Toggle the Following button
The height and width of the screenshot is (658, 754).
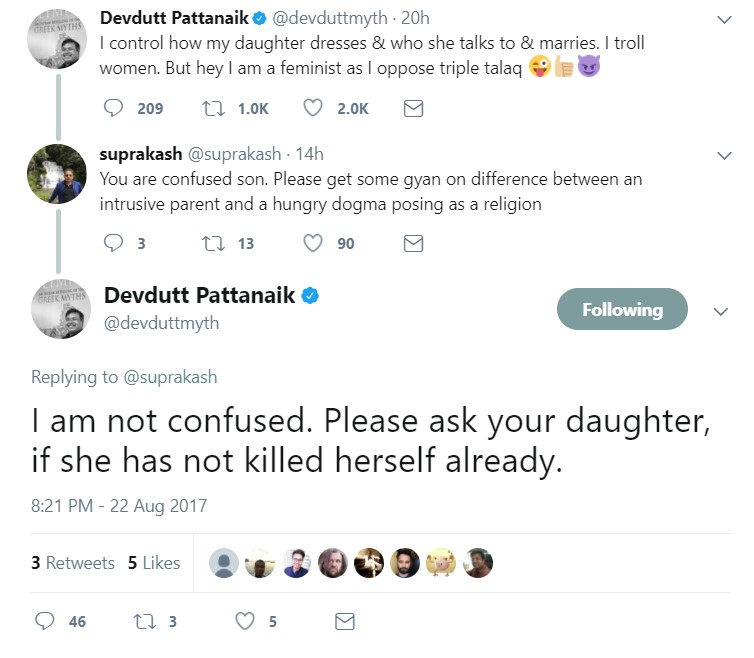tap(622, 310)
